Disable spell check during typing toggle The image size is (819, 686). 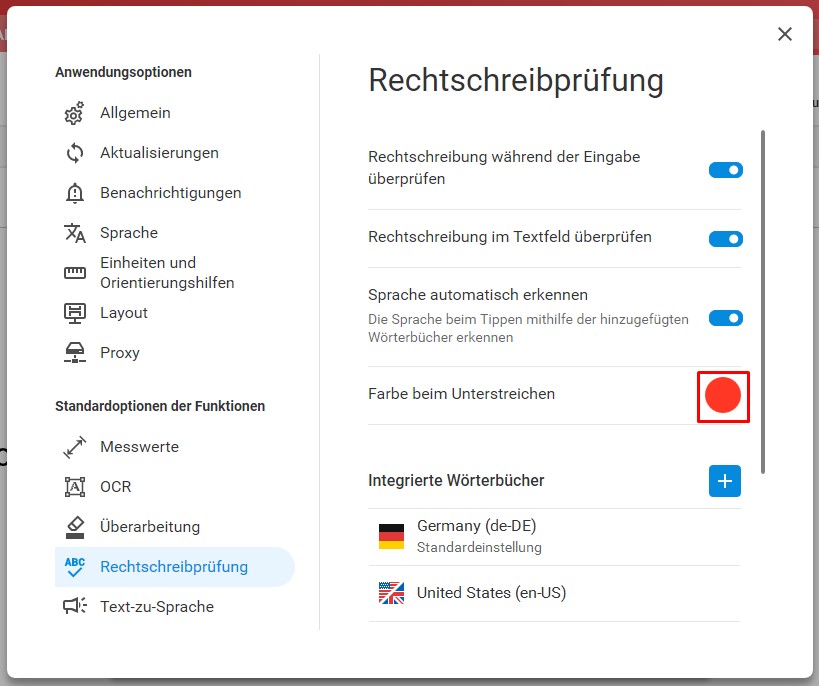click(726, 170)
